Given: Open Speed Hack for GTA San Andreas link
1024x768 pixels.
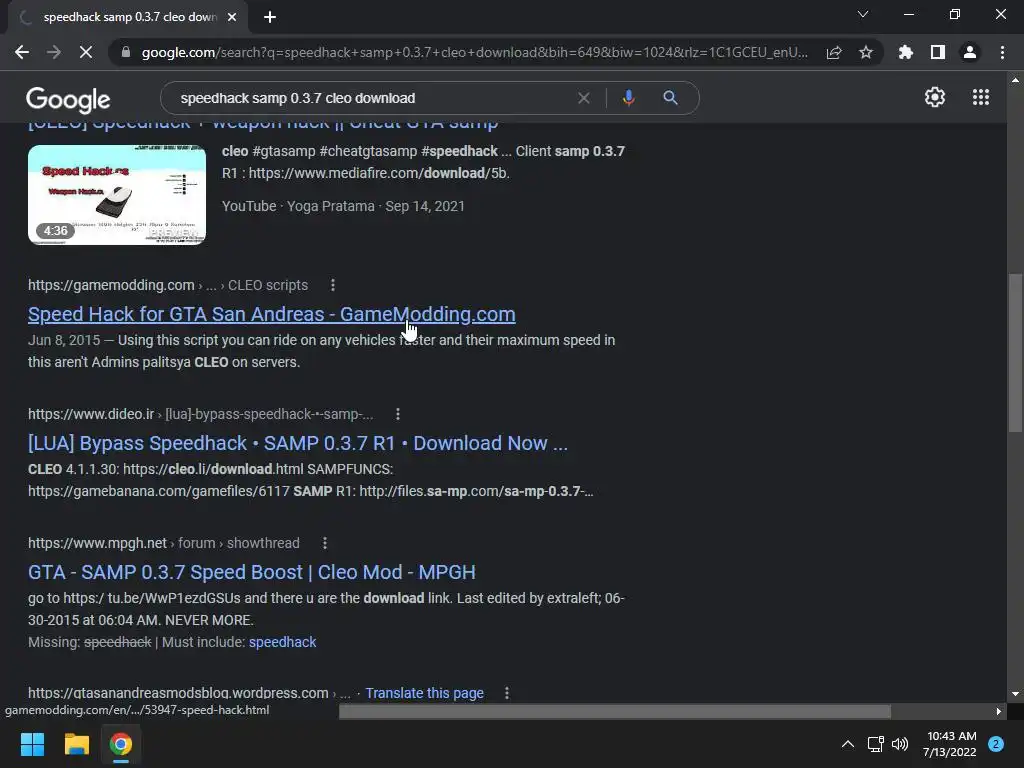Looking at the screenshot, I should (x=272, y=314).
